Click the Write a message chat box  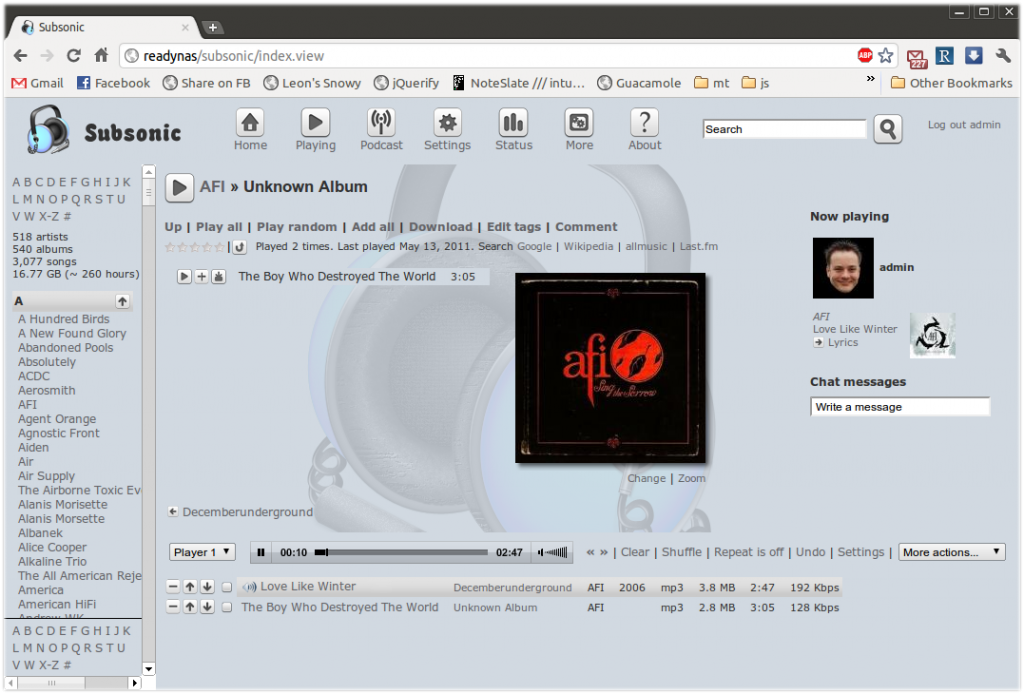(x=900, y=407)
